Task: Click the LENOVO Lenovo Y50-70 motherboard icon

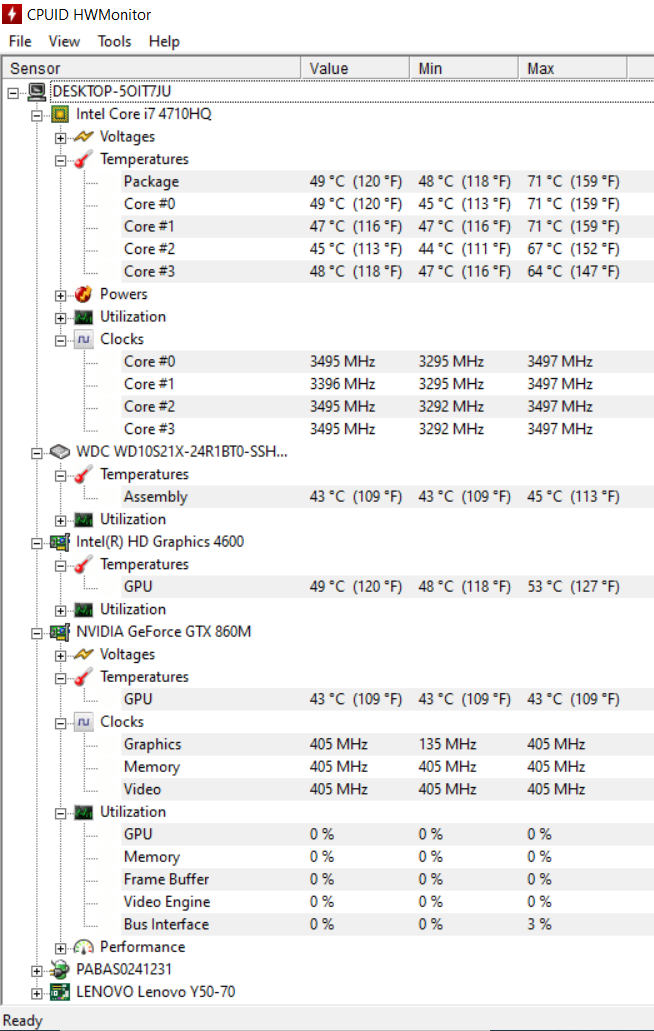Action: tap(60, 992)
